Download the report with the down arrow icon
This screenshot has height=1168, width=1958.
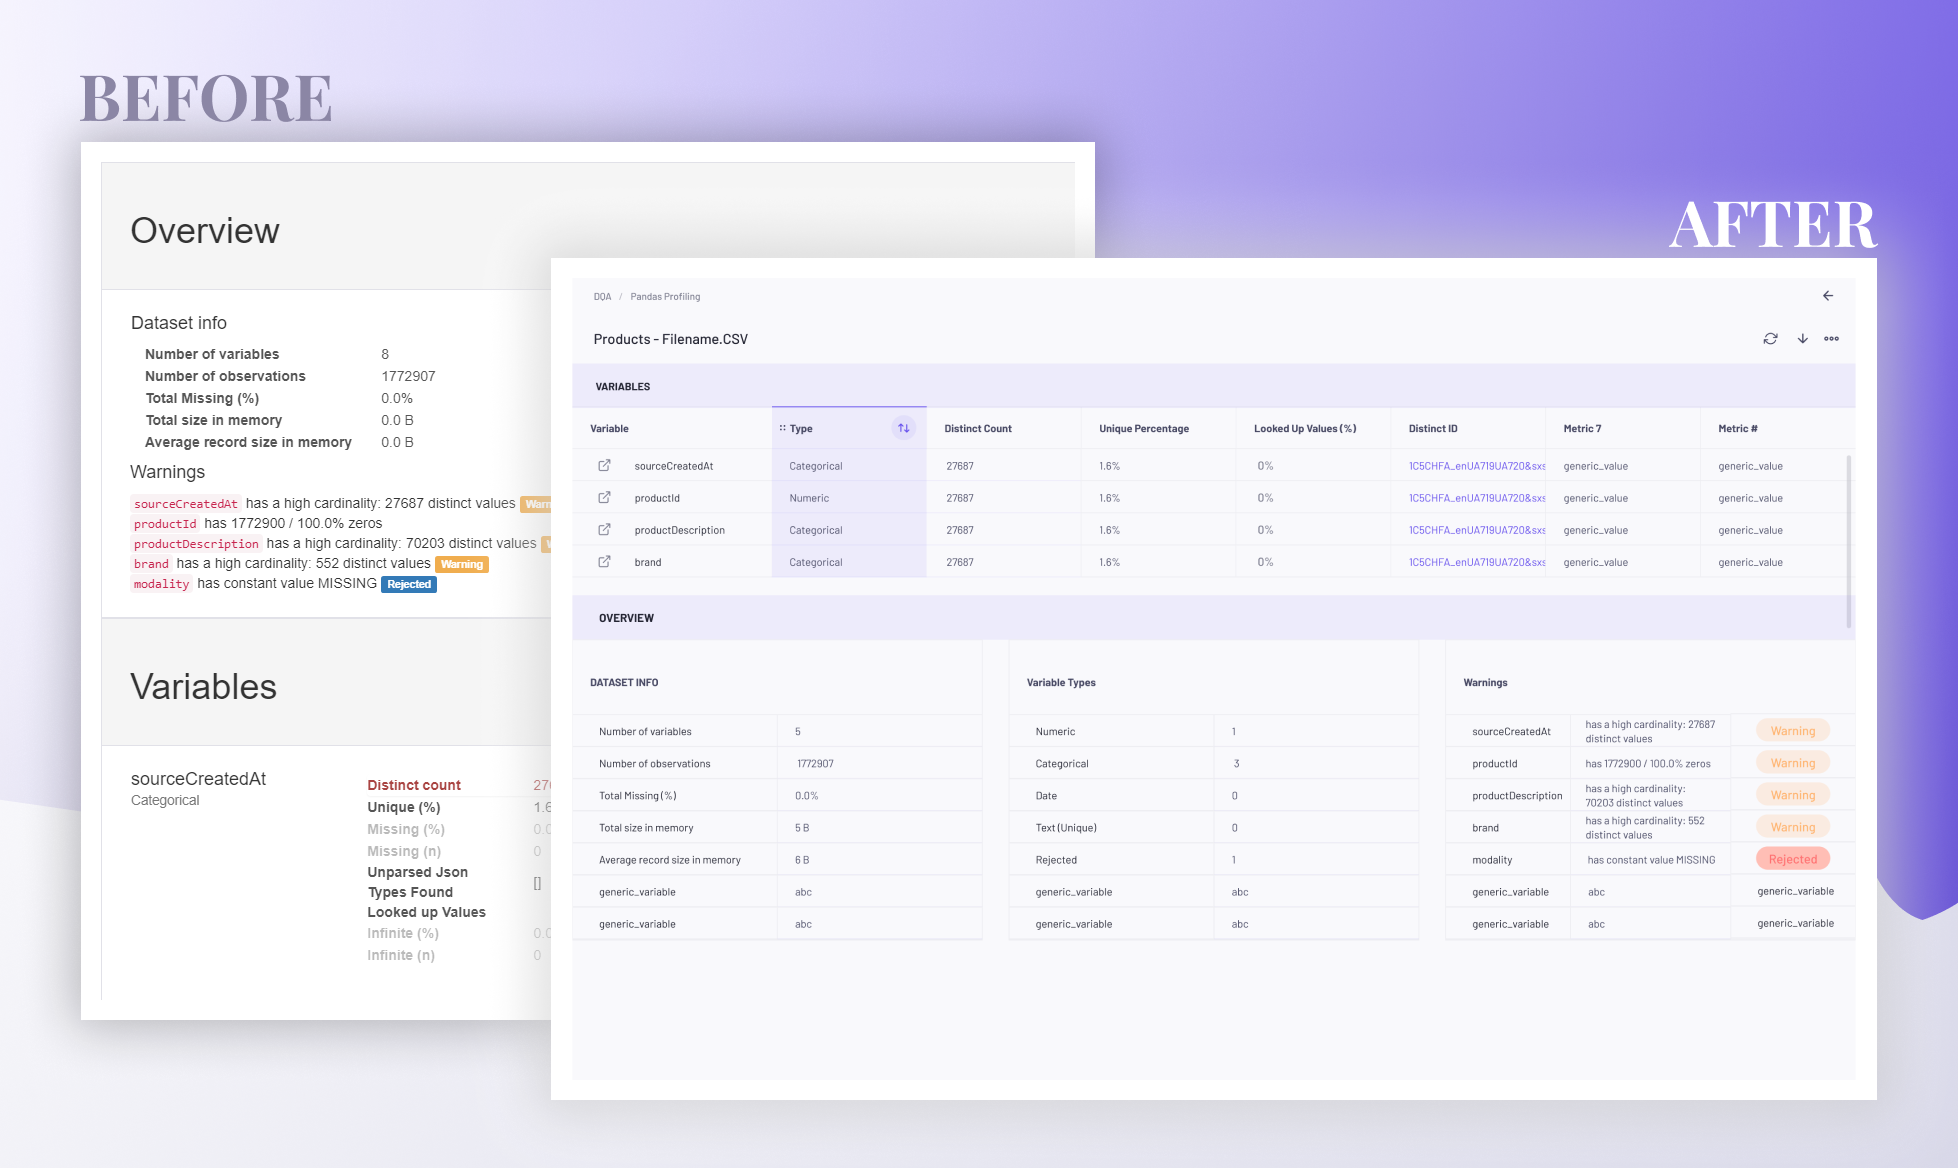(1802, 339)
